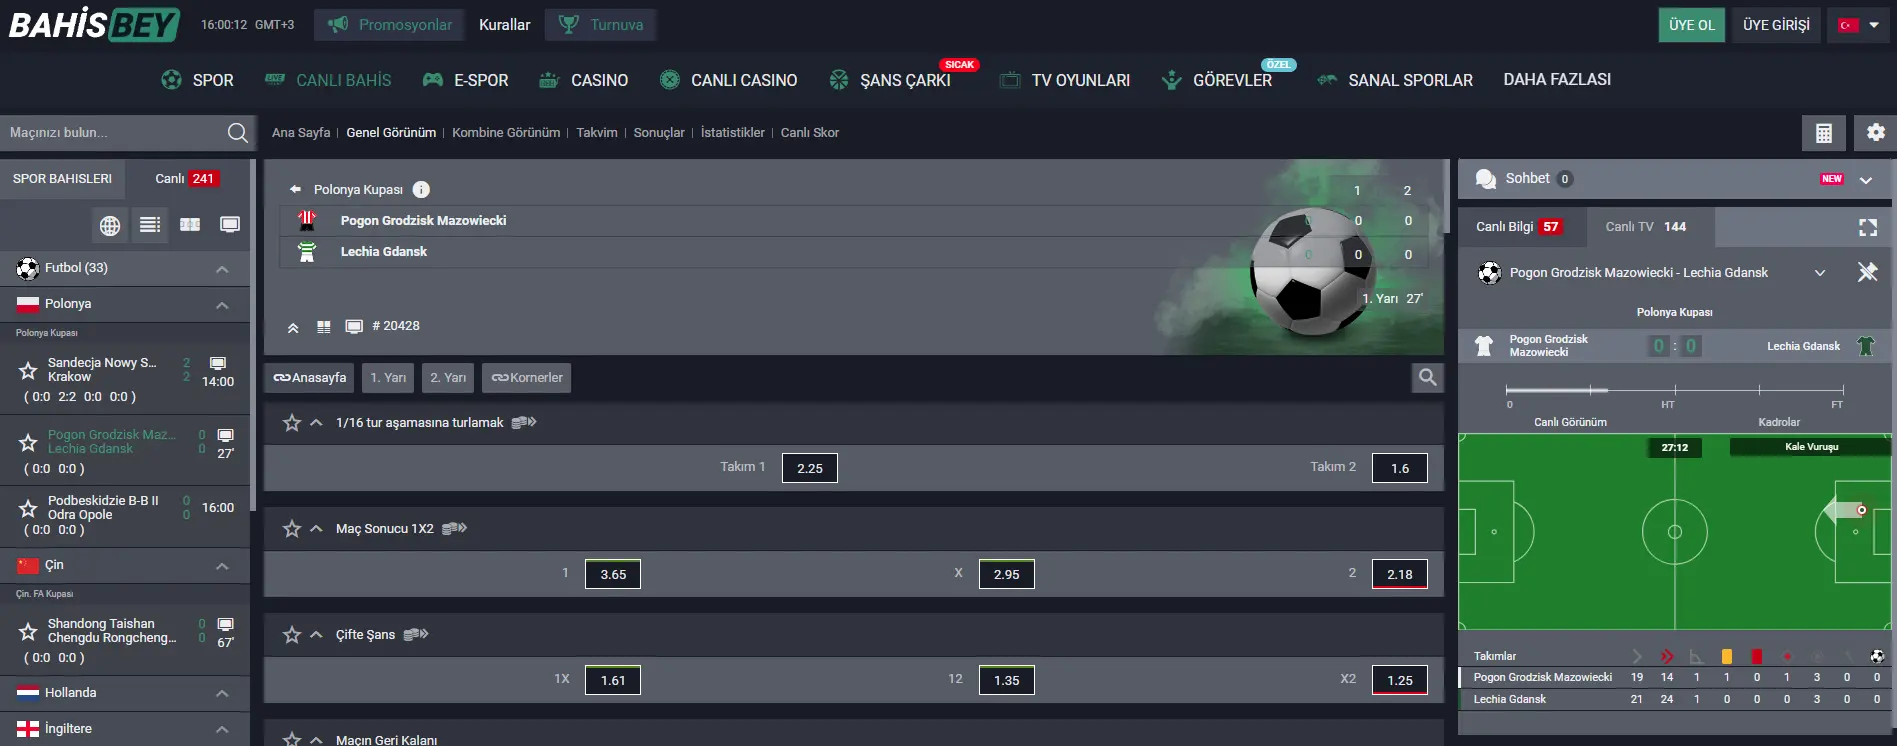This screenshot has width=1897, height=746.
Task: Select the list view icon in sidebar
Action: pyautogui.click(x=150, y=225)
